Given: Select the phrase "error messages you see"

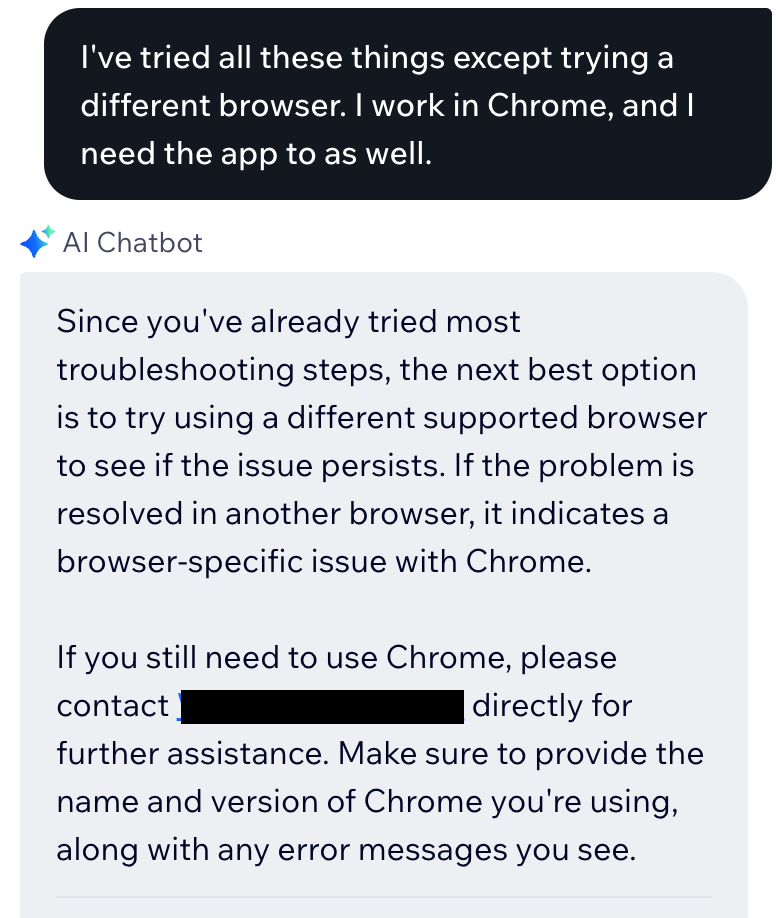Looking at the screenshot, I should pos(450,849).
